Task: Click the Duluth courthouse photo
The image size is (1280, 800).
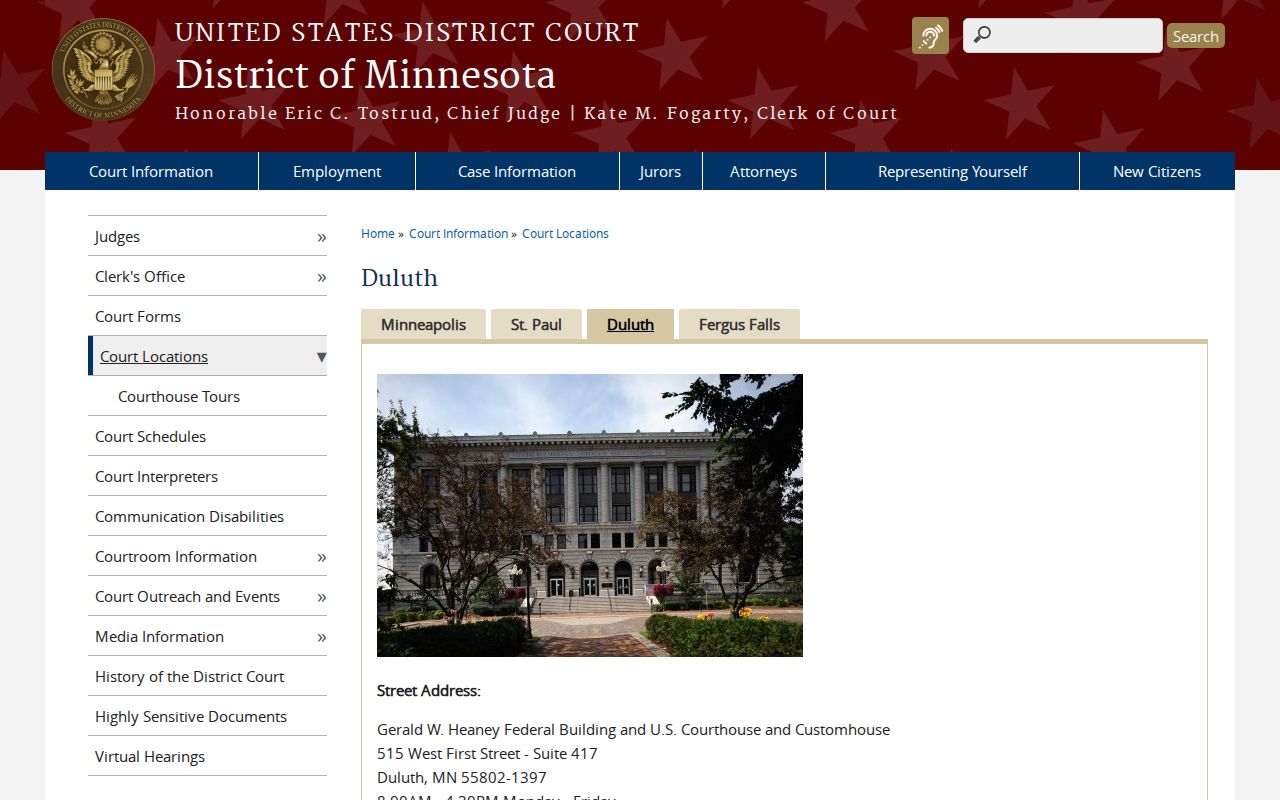Action: click(x=590, y=515)
